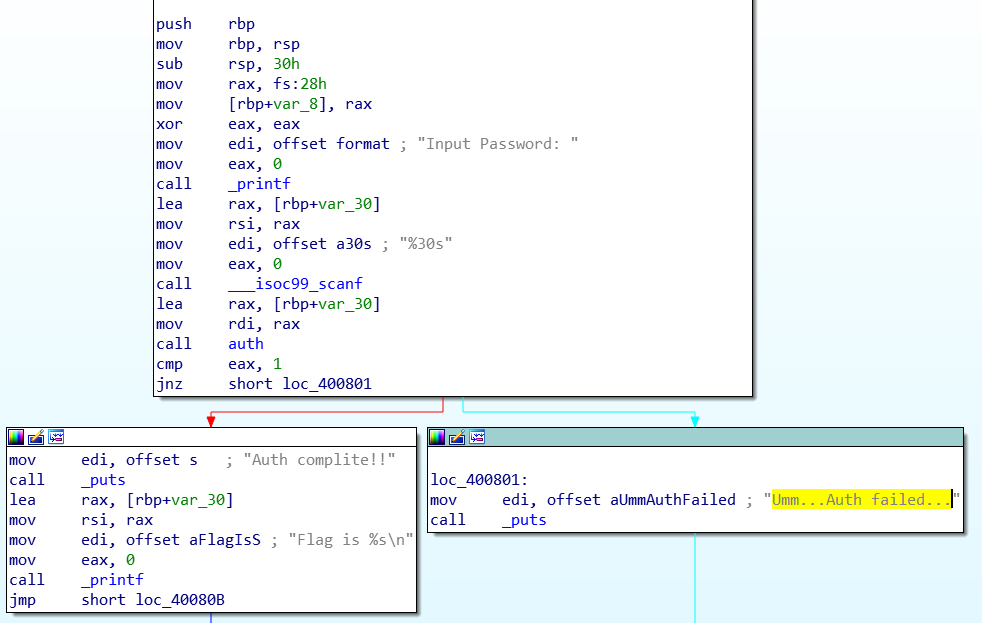The width and height of the screenshot is (982, 623).
Task: Select the "jnz short loc_400801" jump
Action: [264, 384]
